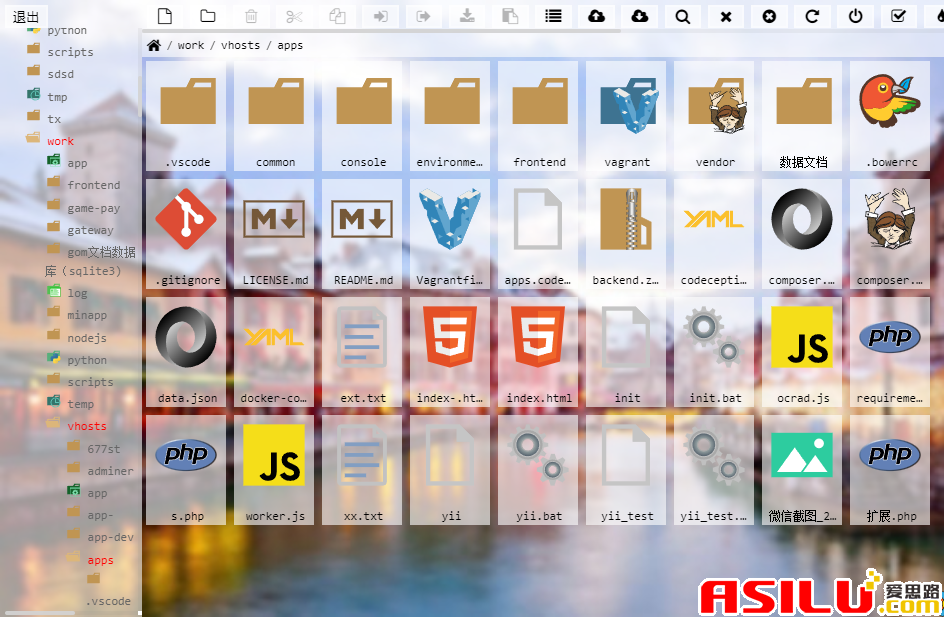Select the .bowerrc file tile
This screenshot has width=944, height=617.
[891, 116]
